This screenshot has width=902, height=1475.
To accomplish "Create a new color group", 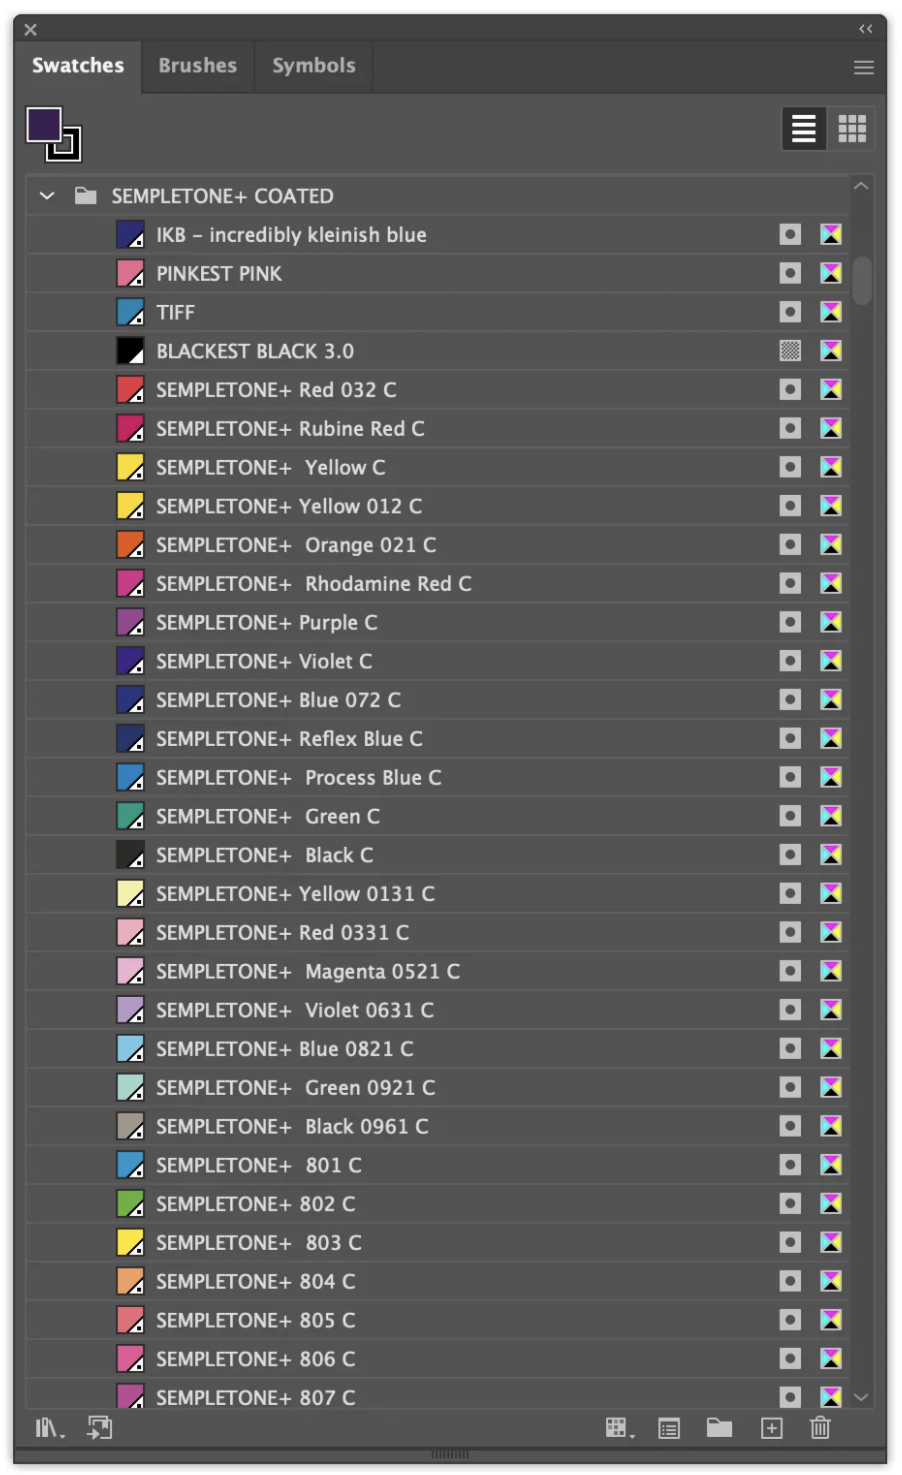I will (x=719, y=1428).
